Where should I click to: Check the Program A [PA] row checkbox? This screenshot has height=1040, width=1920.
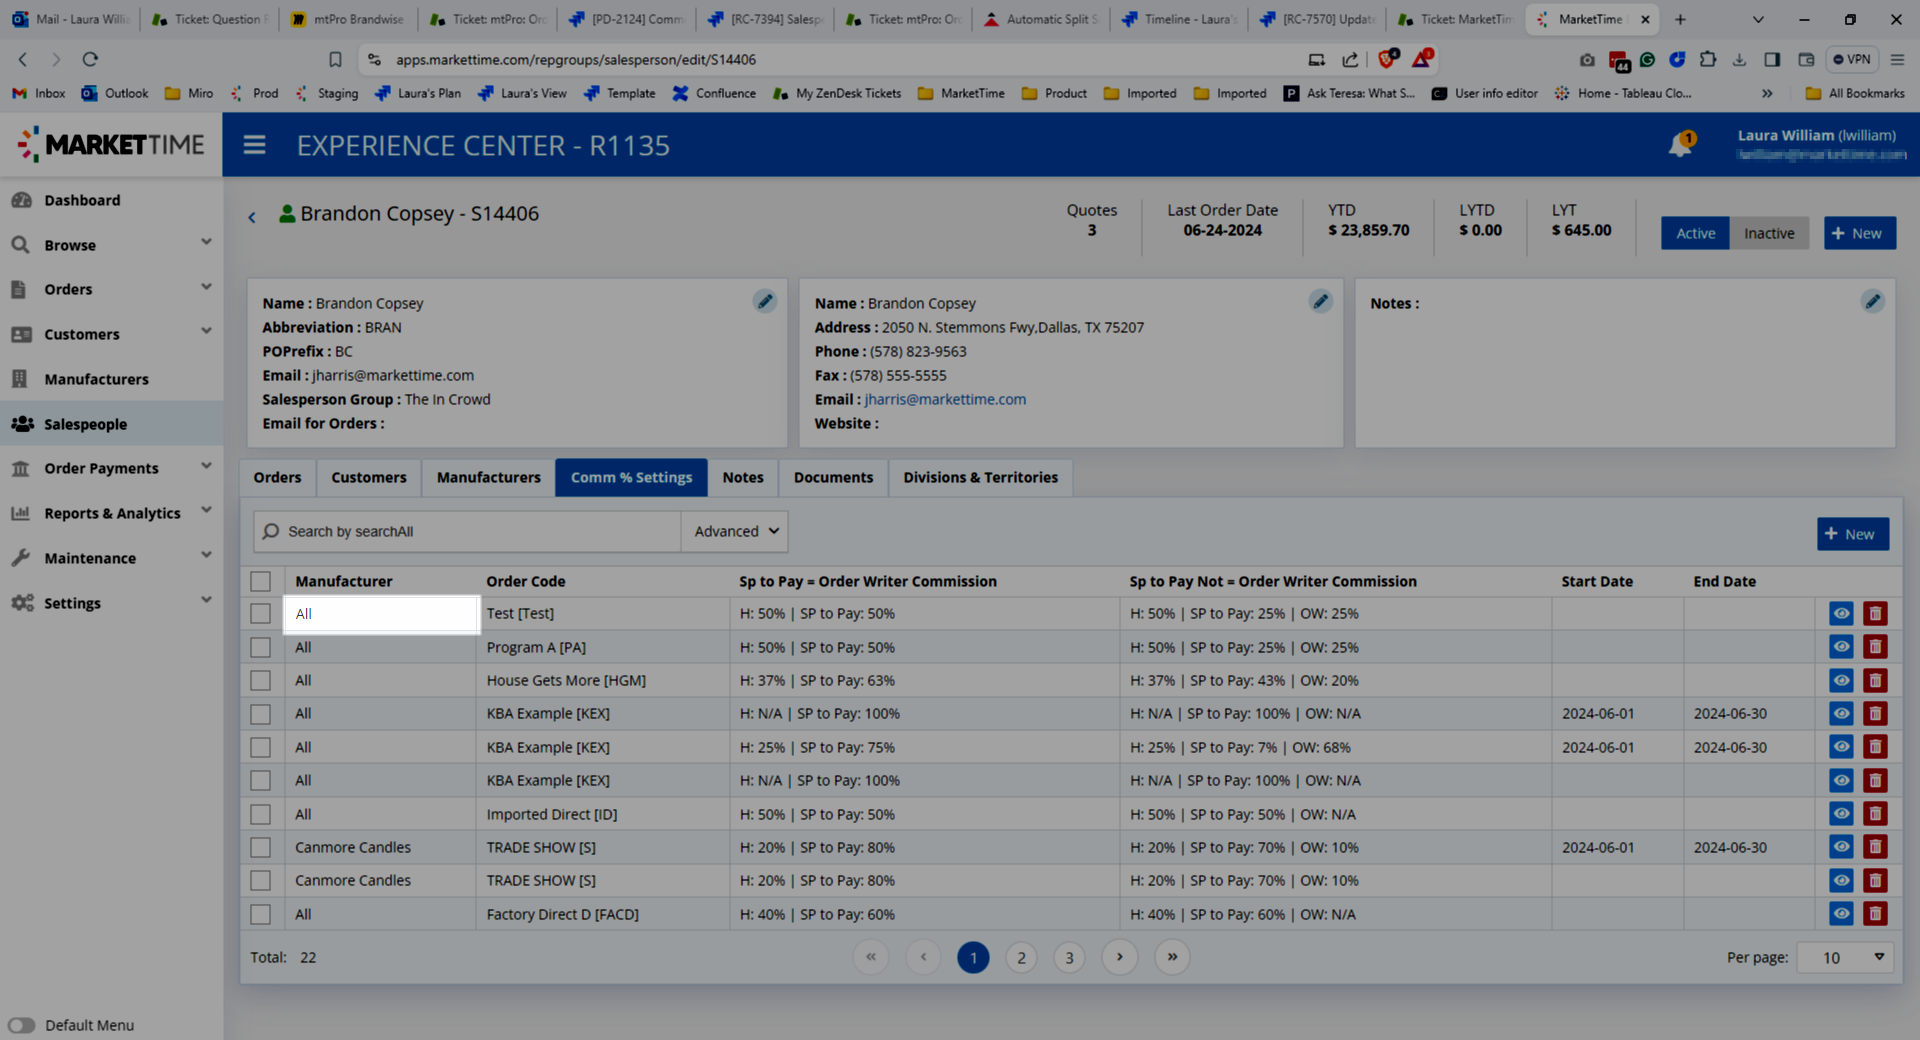point(261,648)
